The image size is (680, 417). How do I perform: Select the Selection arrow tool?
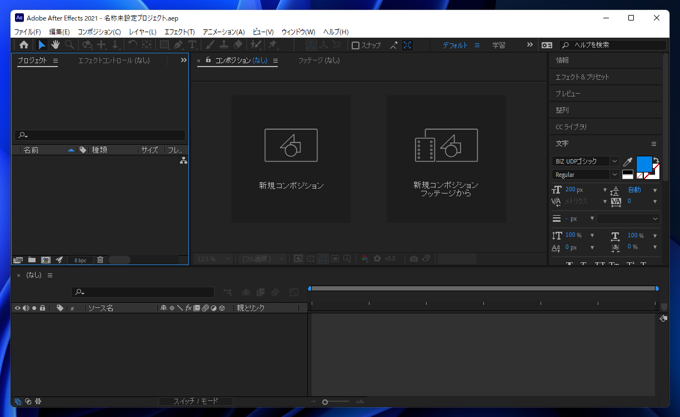point(42,45)
